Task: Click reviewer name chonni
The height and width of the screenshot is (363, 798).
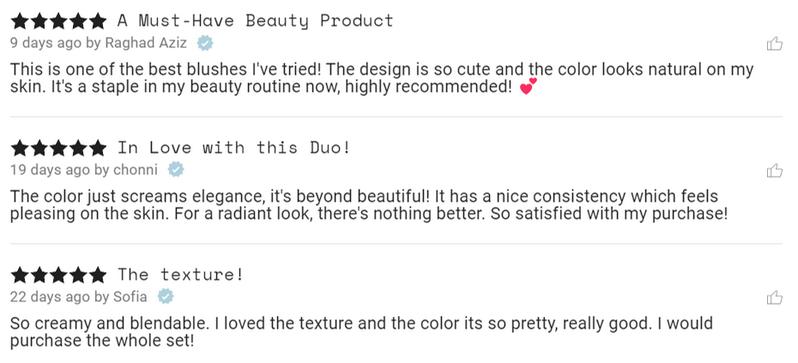Action: pos(135,170)
